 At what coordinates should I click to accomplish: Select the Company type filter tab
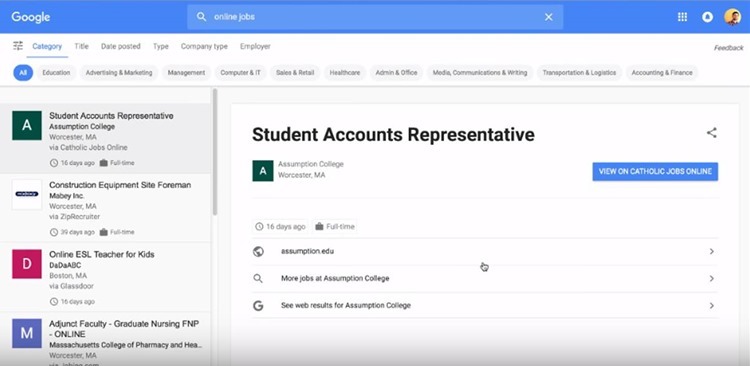pos(204,46)
